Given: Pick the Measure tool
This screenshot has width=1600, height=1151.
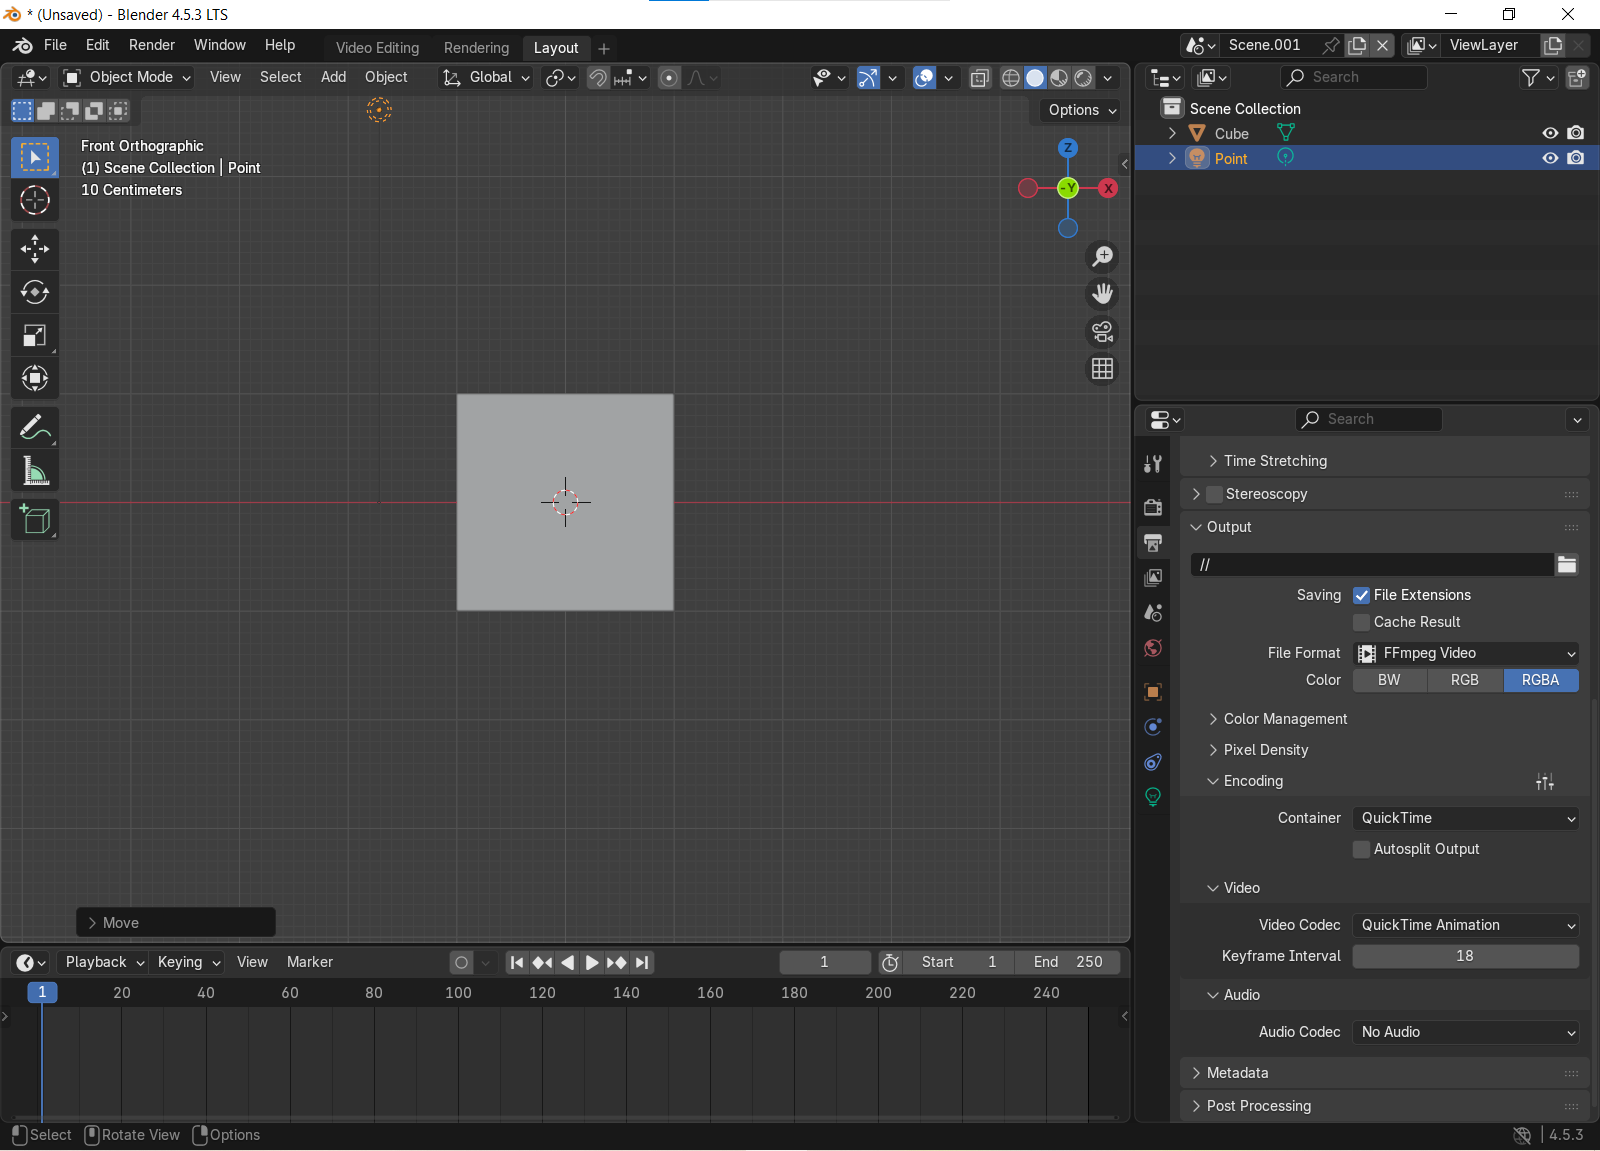Looking at the screenshot, I should 35,471.
